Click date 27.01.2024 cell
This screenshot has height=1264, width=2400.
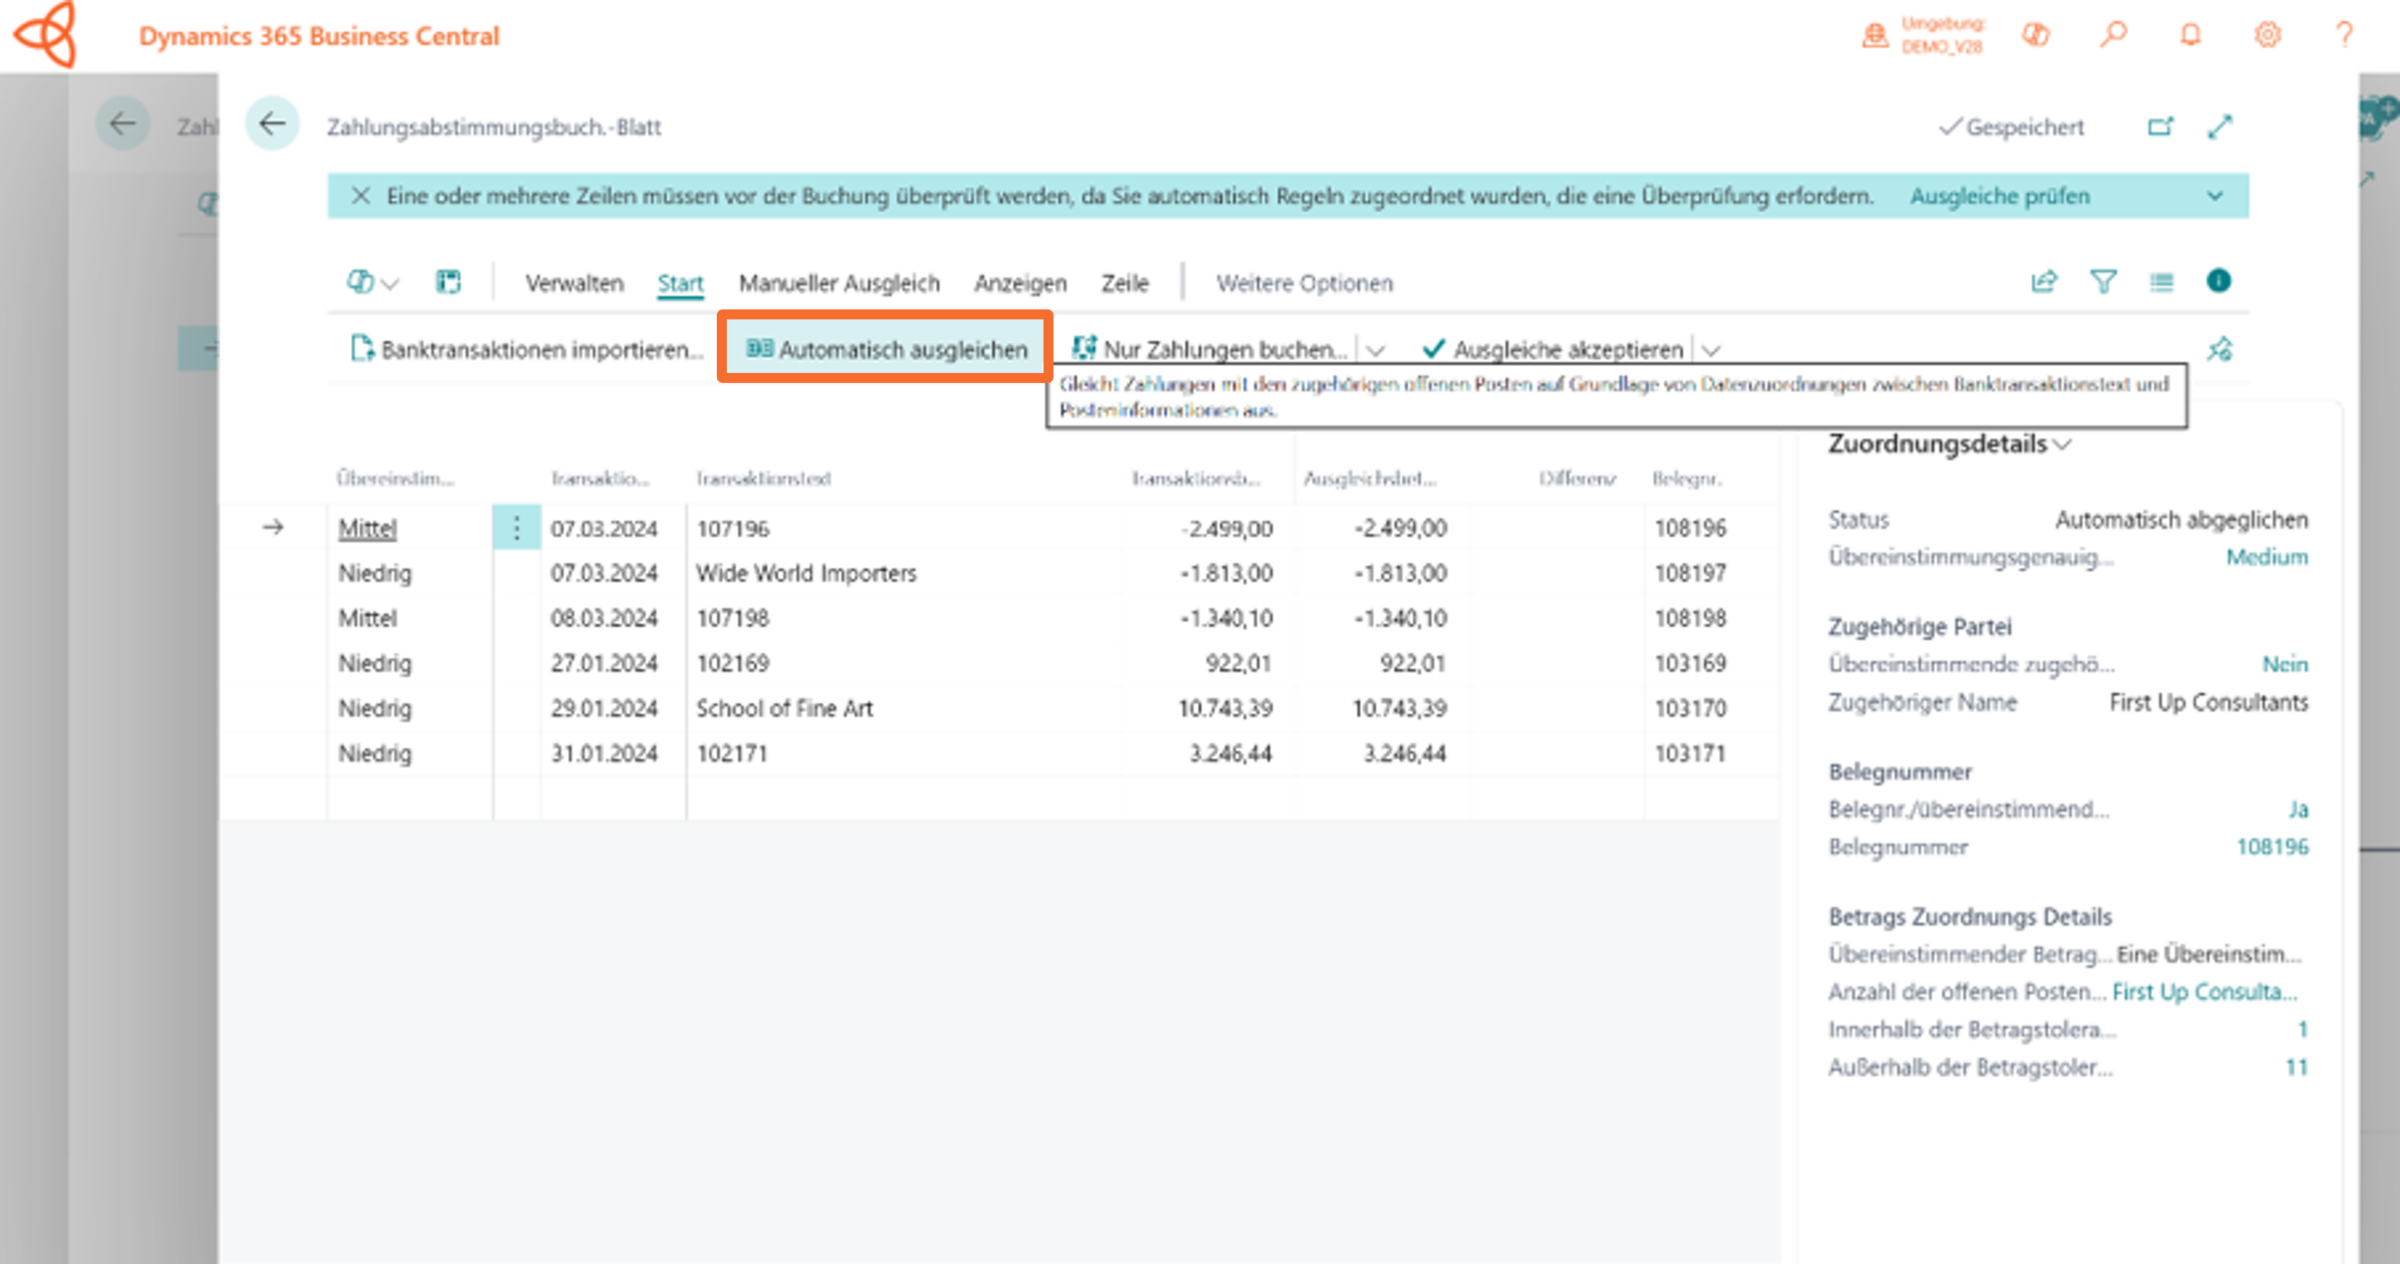604,663
